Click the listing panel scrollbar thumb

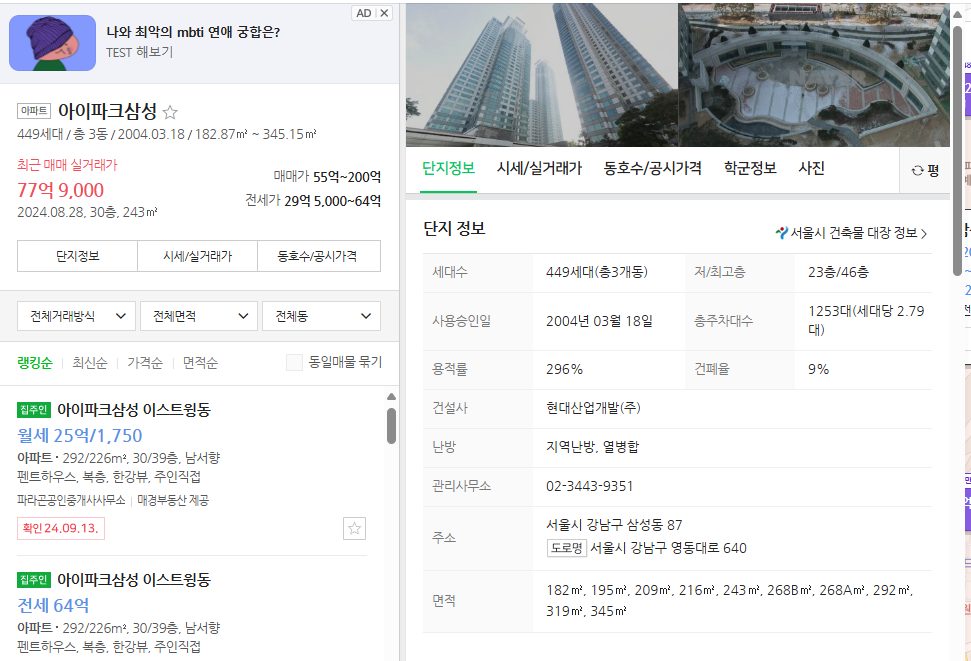point(391,426)
